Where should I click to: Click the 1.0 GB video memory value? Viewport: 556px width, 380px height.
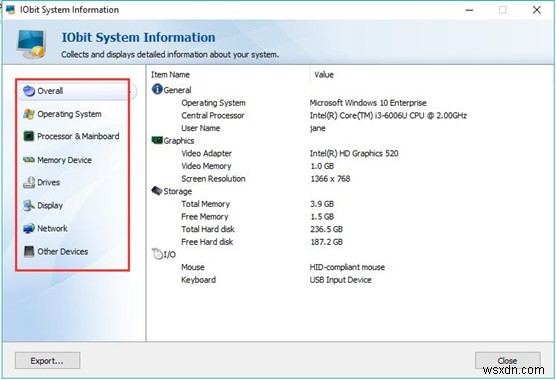pyautogui.click(x=322, y=166)
